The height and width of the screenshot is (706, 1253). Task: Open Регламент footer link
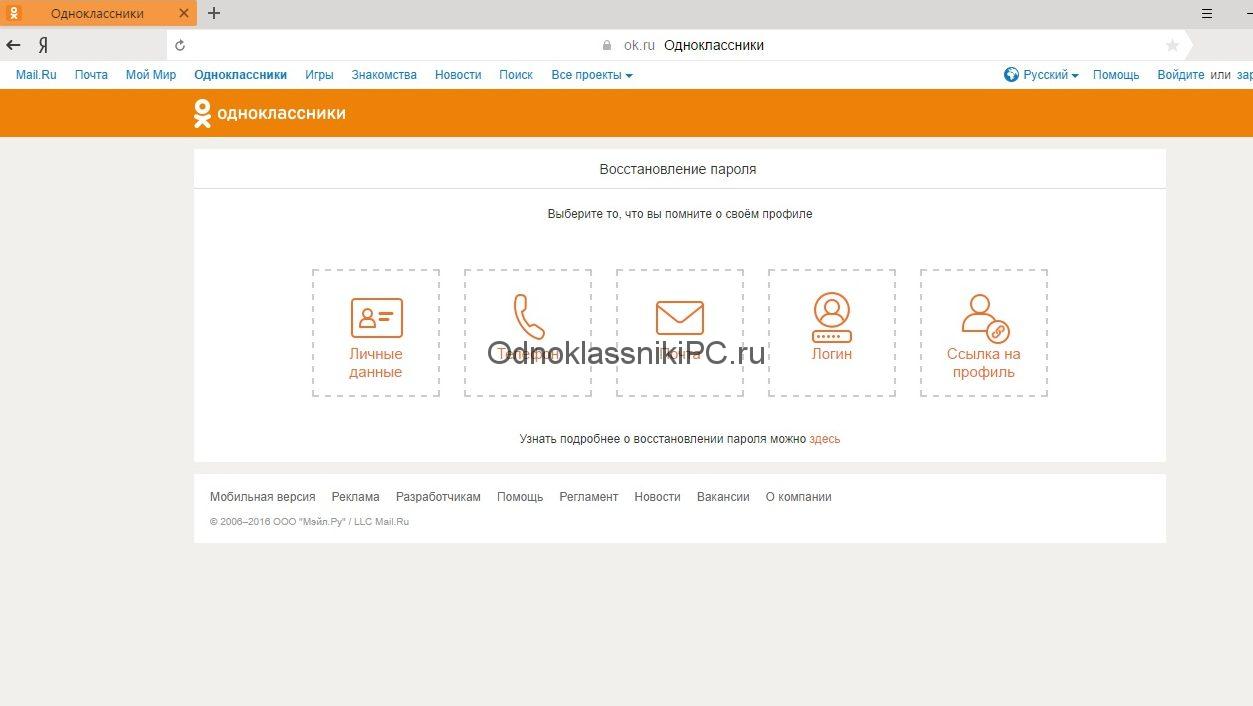coord(589,497)
